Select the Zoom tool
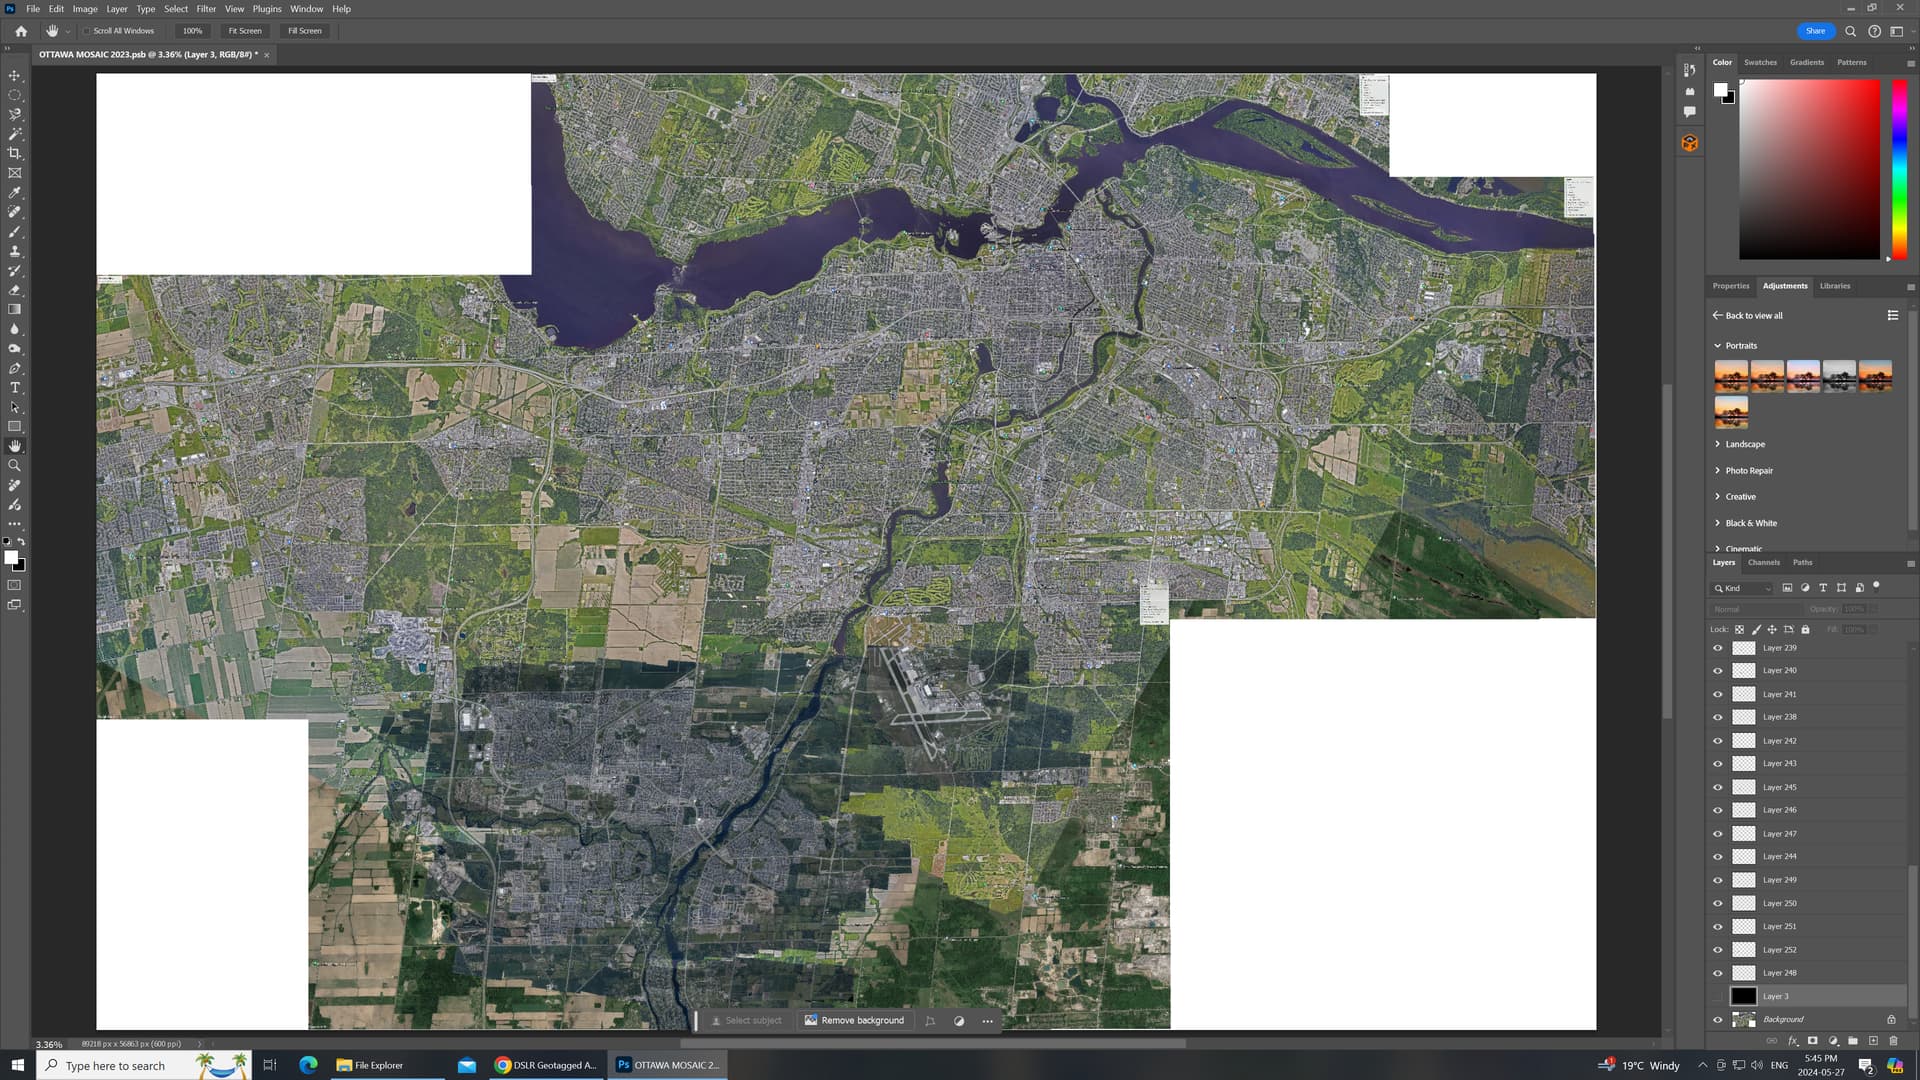Viewport: 1920px width, 1080px height. coord(14,465)
